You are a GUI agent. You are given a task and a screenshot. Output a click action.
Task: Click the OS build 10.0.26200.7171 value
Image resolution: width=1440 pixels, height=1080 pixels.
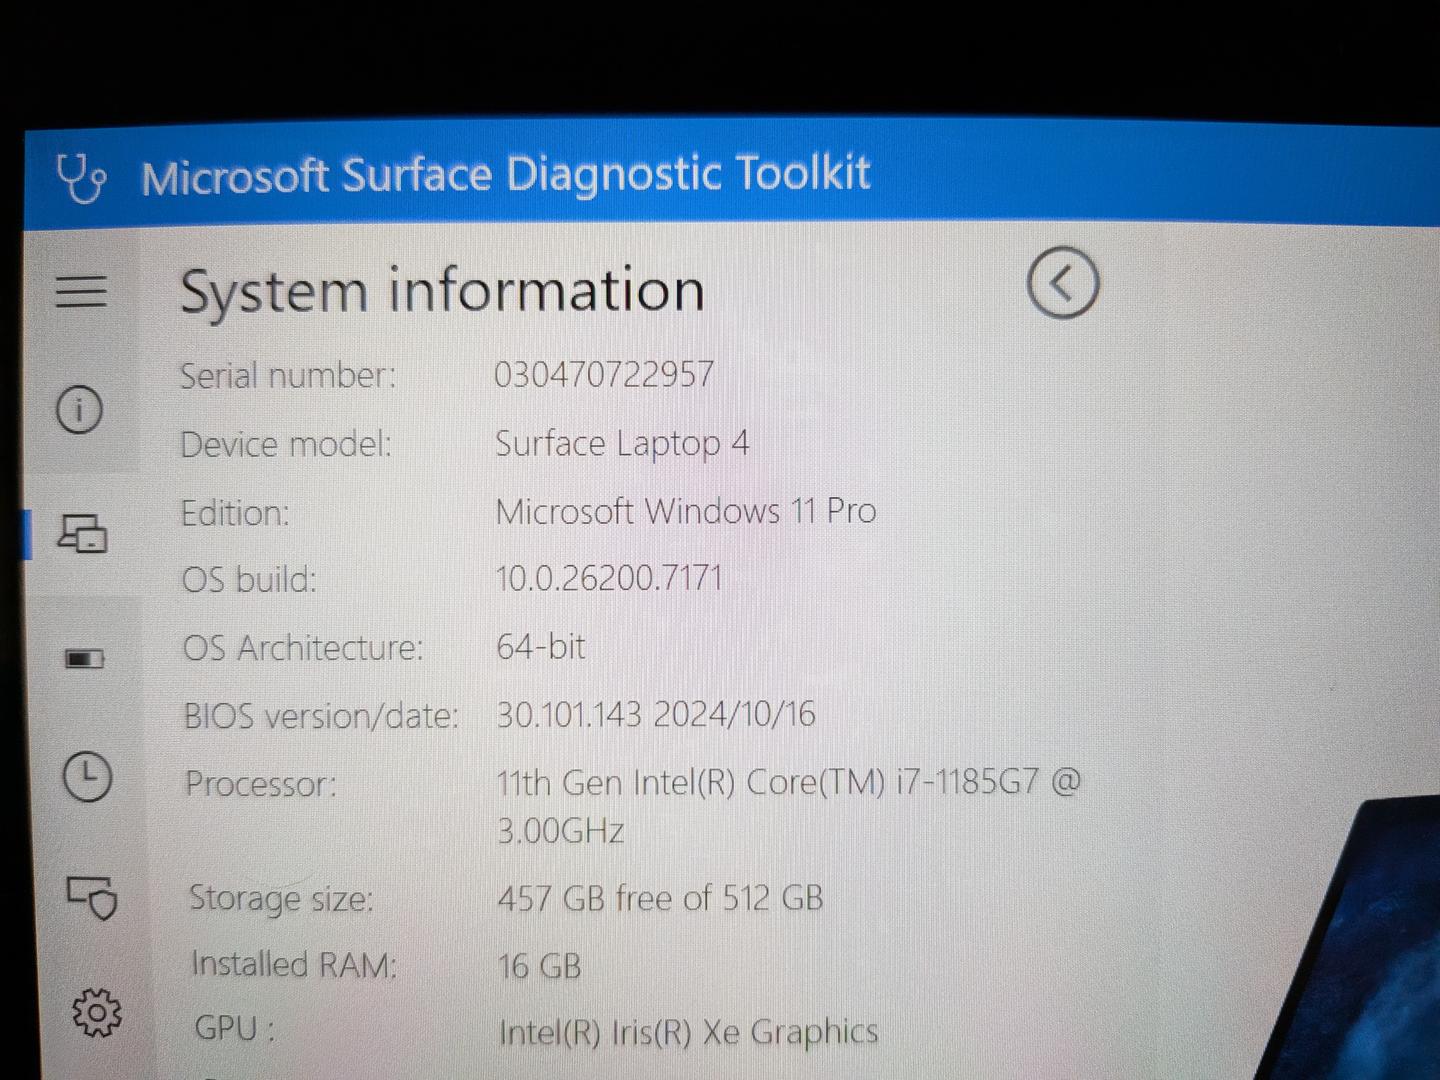point(609,578)
